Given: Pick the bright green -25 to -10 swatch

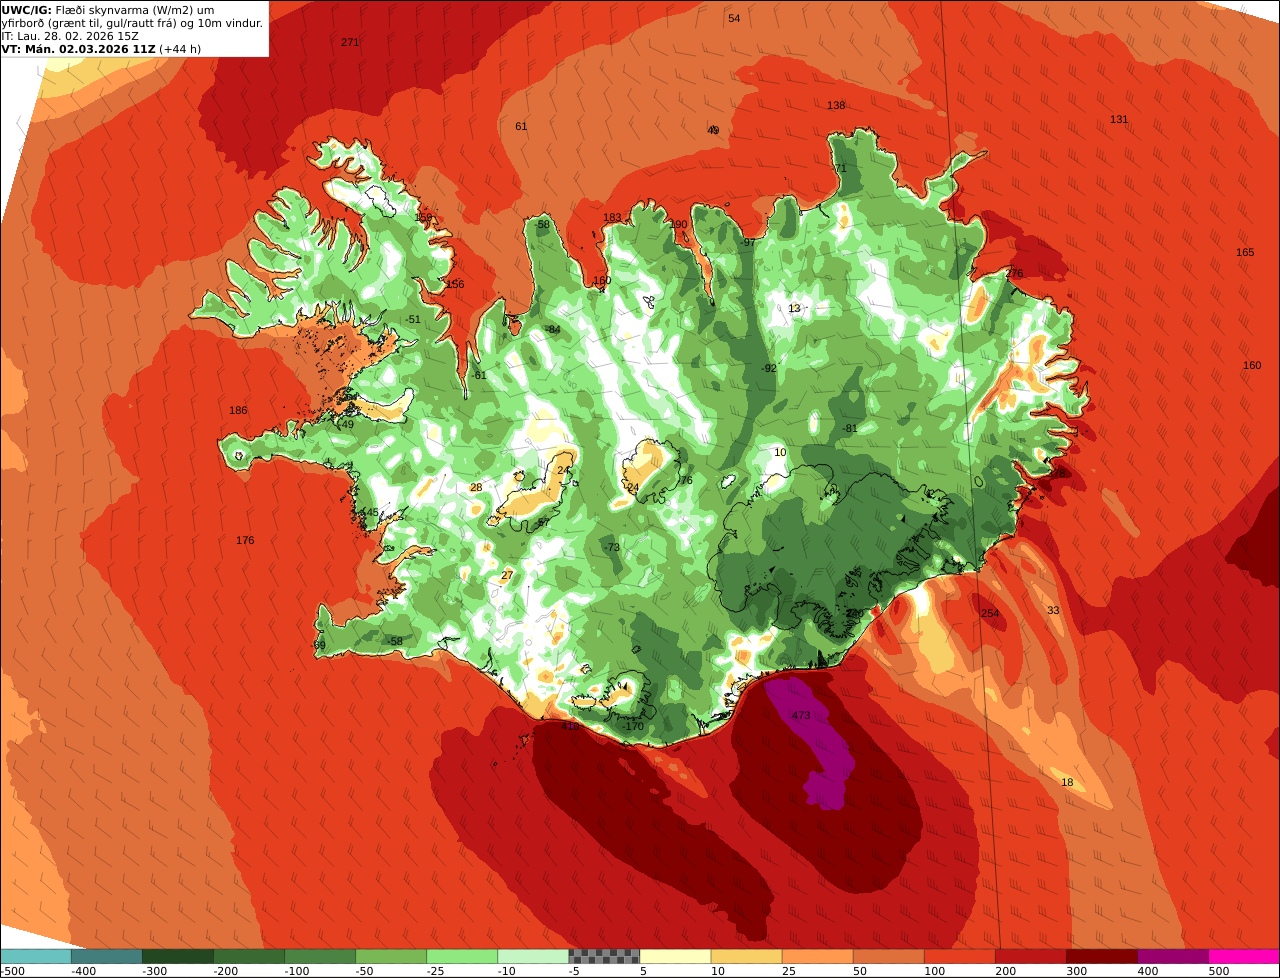Looking at the screenshot, I should (x=462, y=956).
